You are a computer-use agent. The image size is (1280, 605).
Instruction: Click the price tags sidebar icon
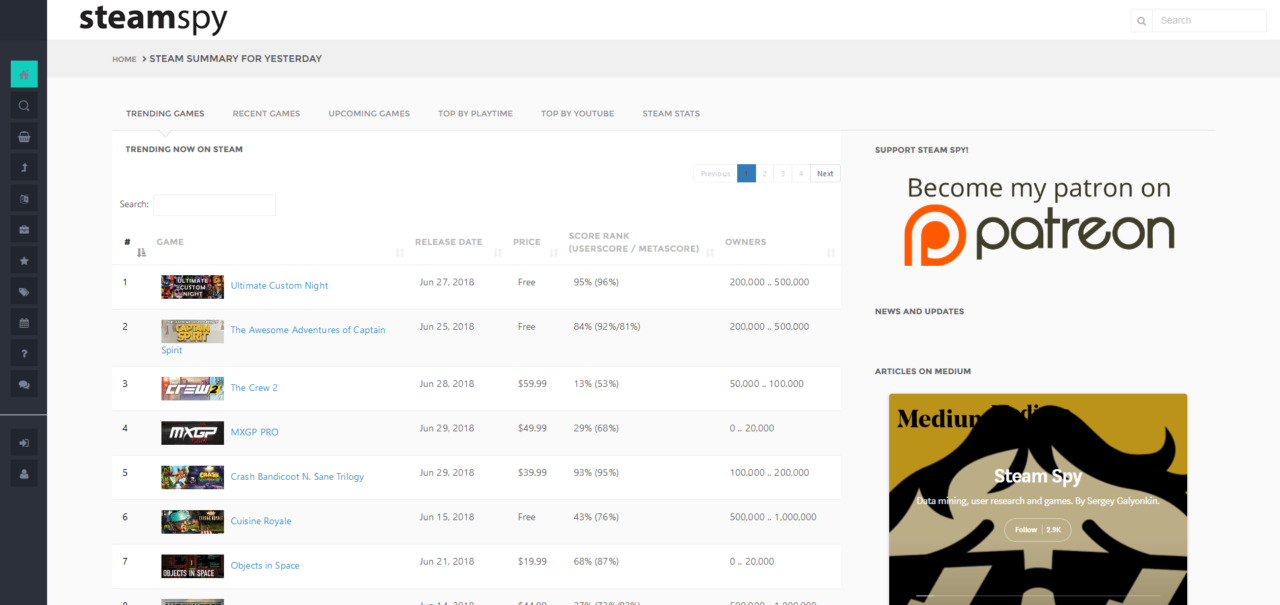24,292
